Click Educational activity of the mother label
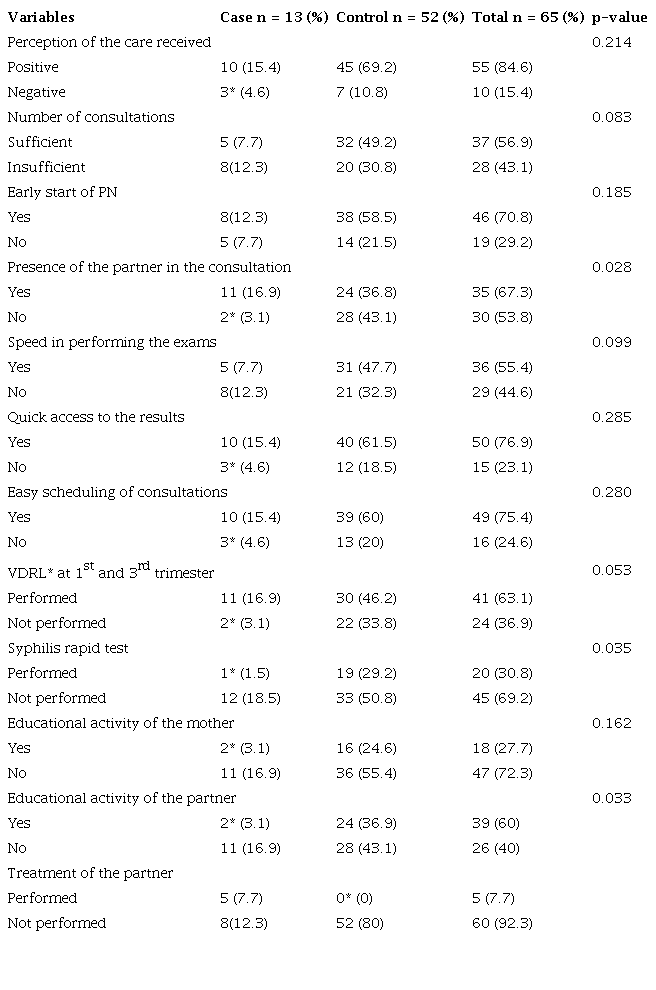Screen dimensions: 656x990 click(121, 723)
